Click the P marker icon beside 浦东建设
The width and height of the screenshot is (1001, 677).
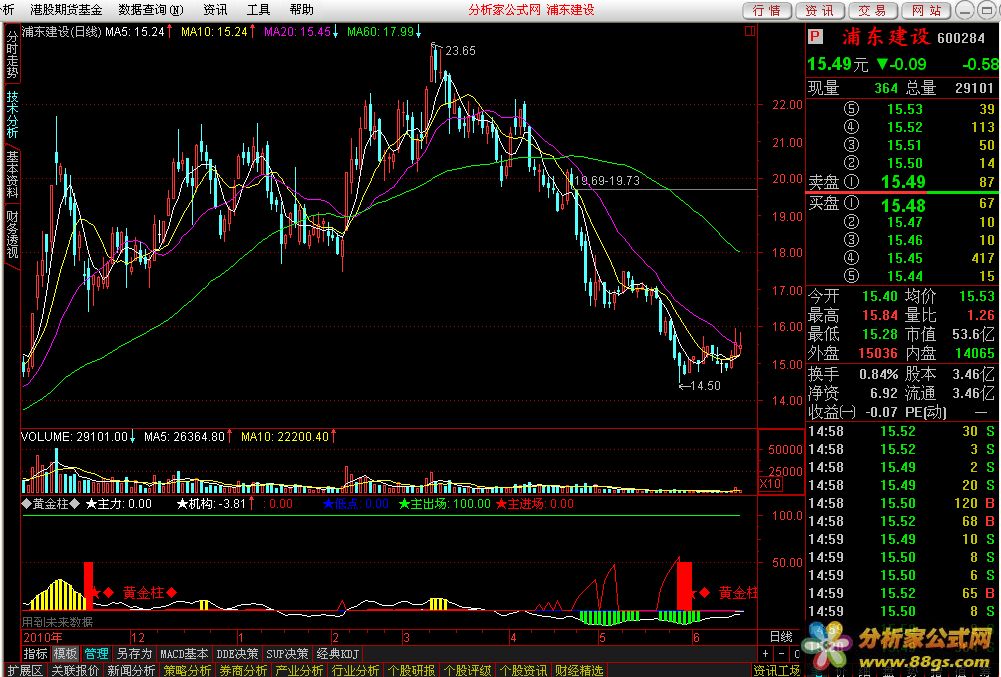click(x=815, y=36)
